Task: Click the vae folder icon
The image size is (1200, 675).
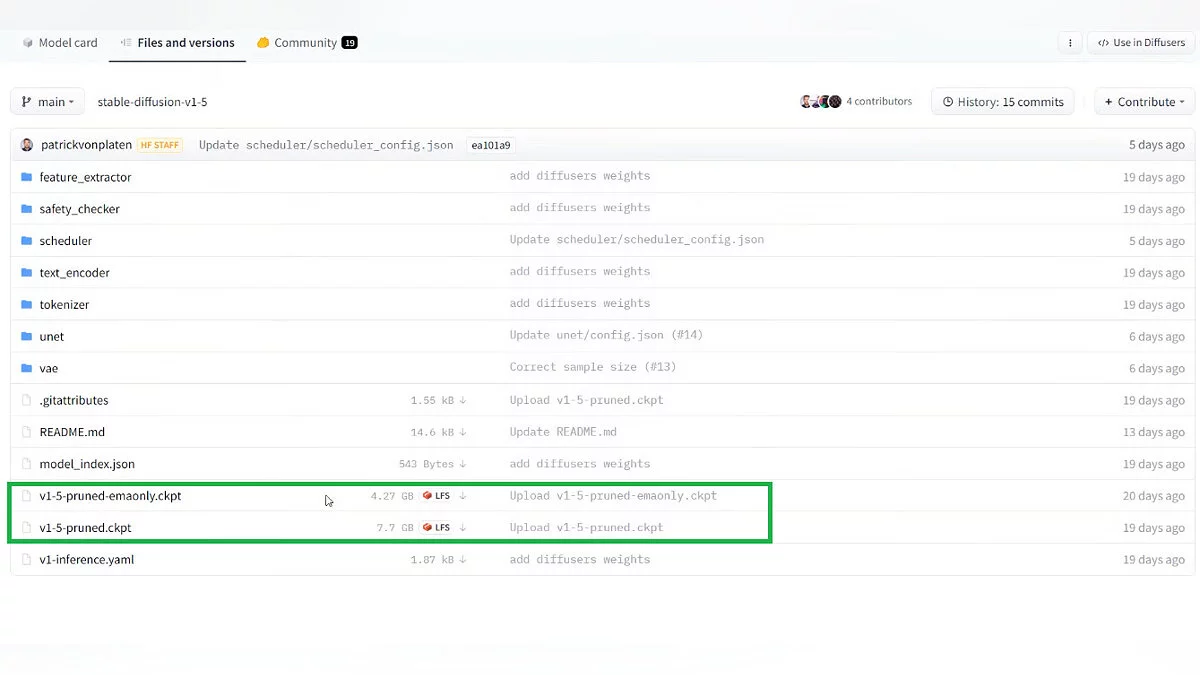Action: tap(27, 369)
